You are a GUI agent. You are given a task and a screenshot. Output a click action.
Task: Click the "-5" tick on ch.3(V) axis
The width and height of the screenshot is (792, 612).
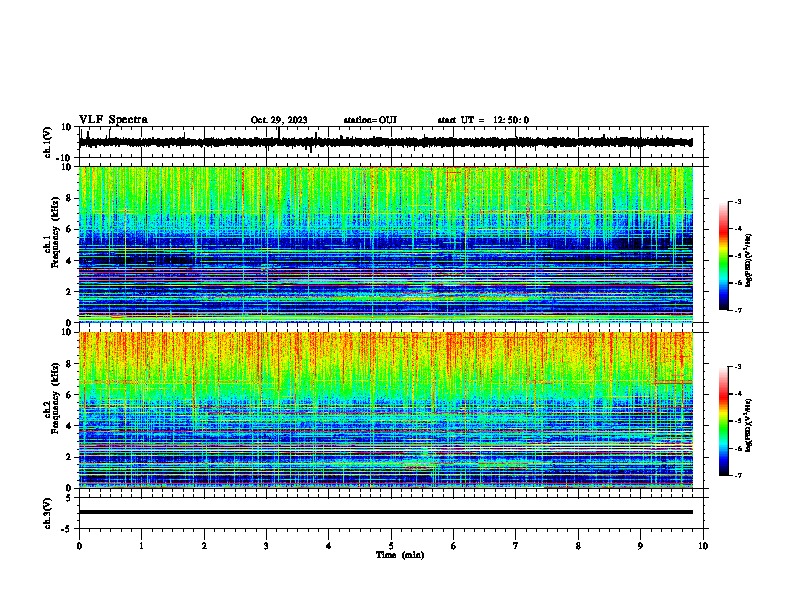click(x=67, y=529)
